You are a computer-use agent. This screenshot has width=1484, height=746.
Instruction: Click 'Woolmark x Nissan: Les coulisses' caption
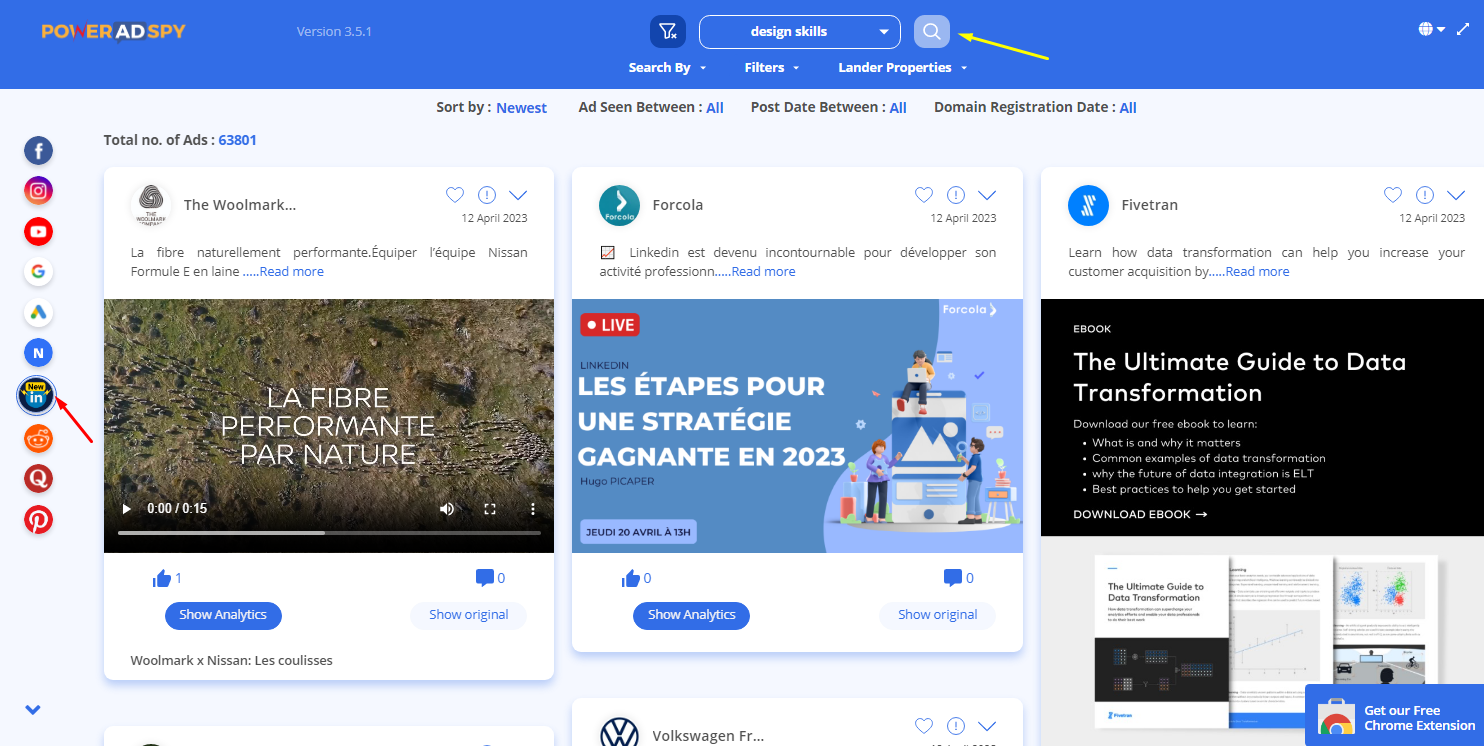tap(231, 660)
